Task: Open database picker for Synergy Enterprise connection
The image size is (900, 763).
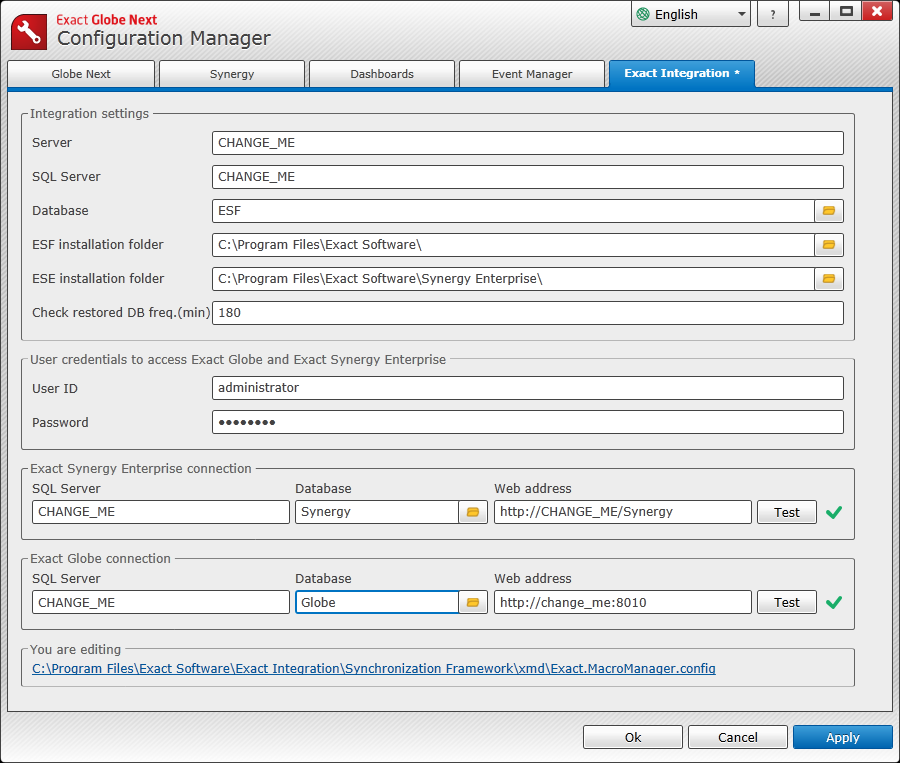Action: pos(472,512)
